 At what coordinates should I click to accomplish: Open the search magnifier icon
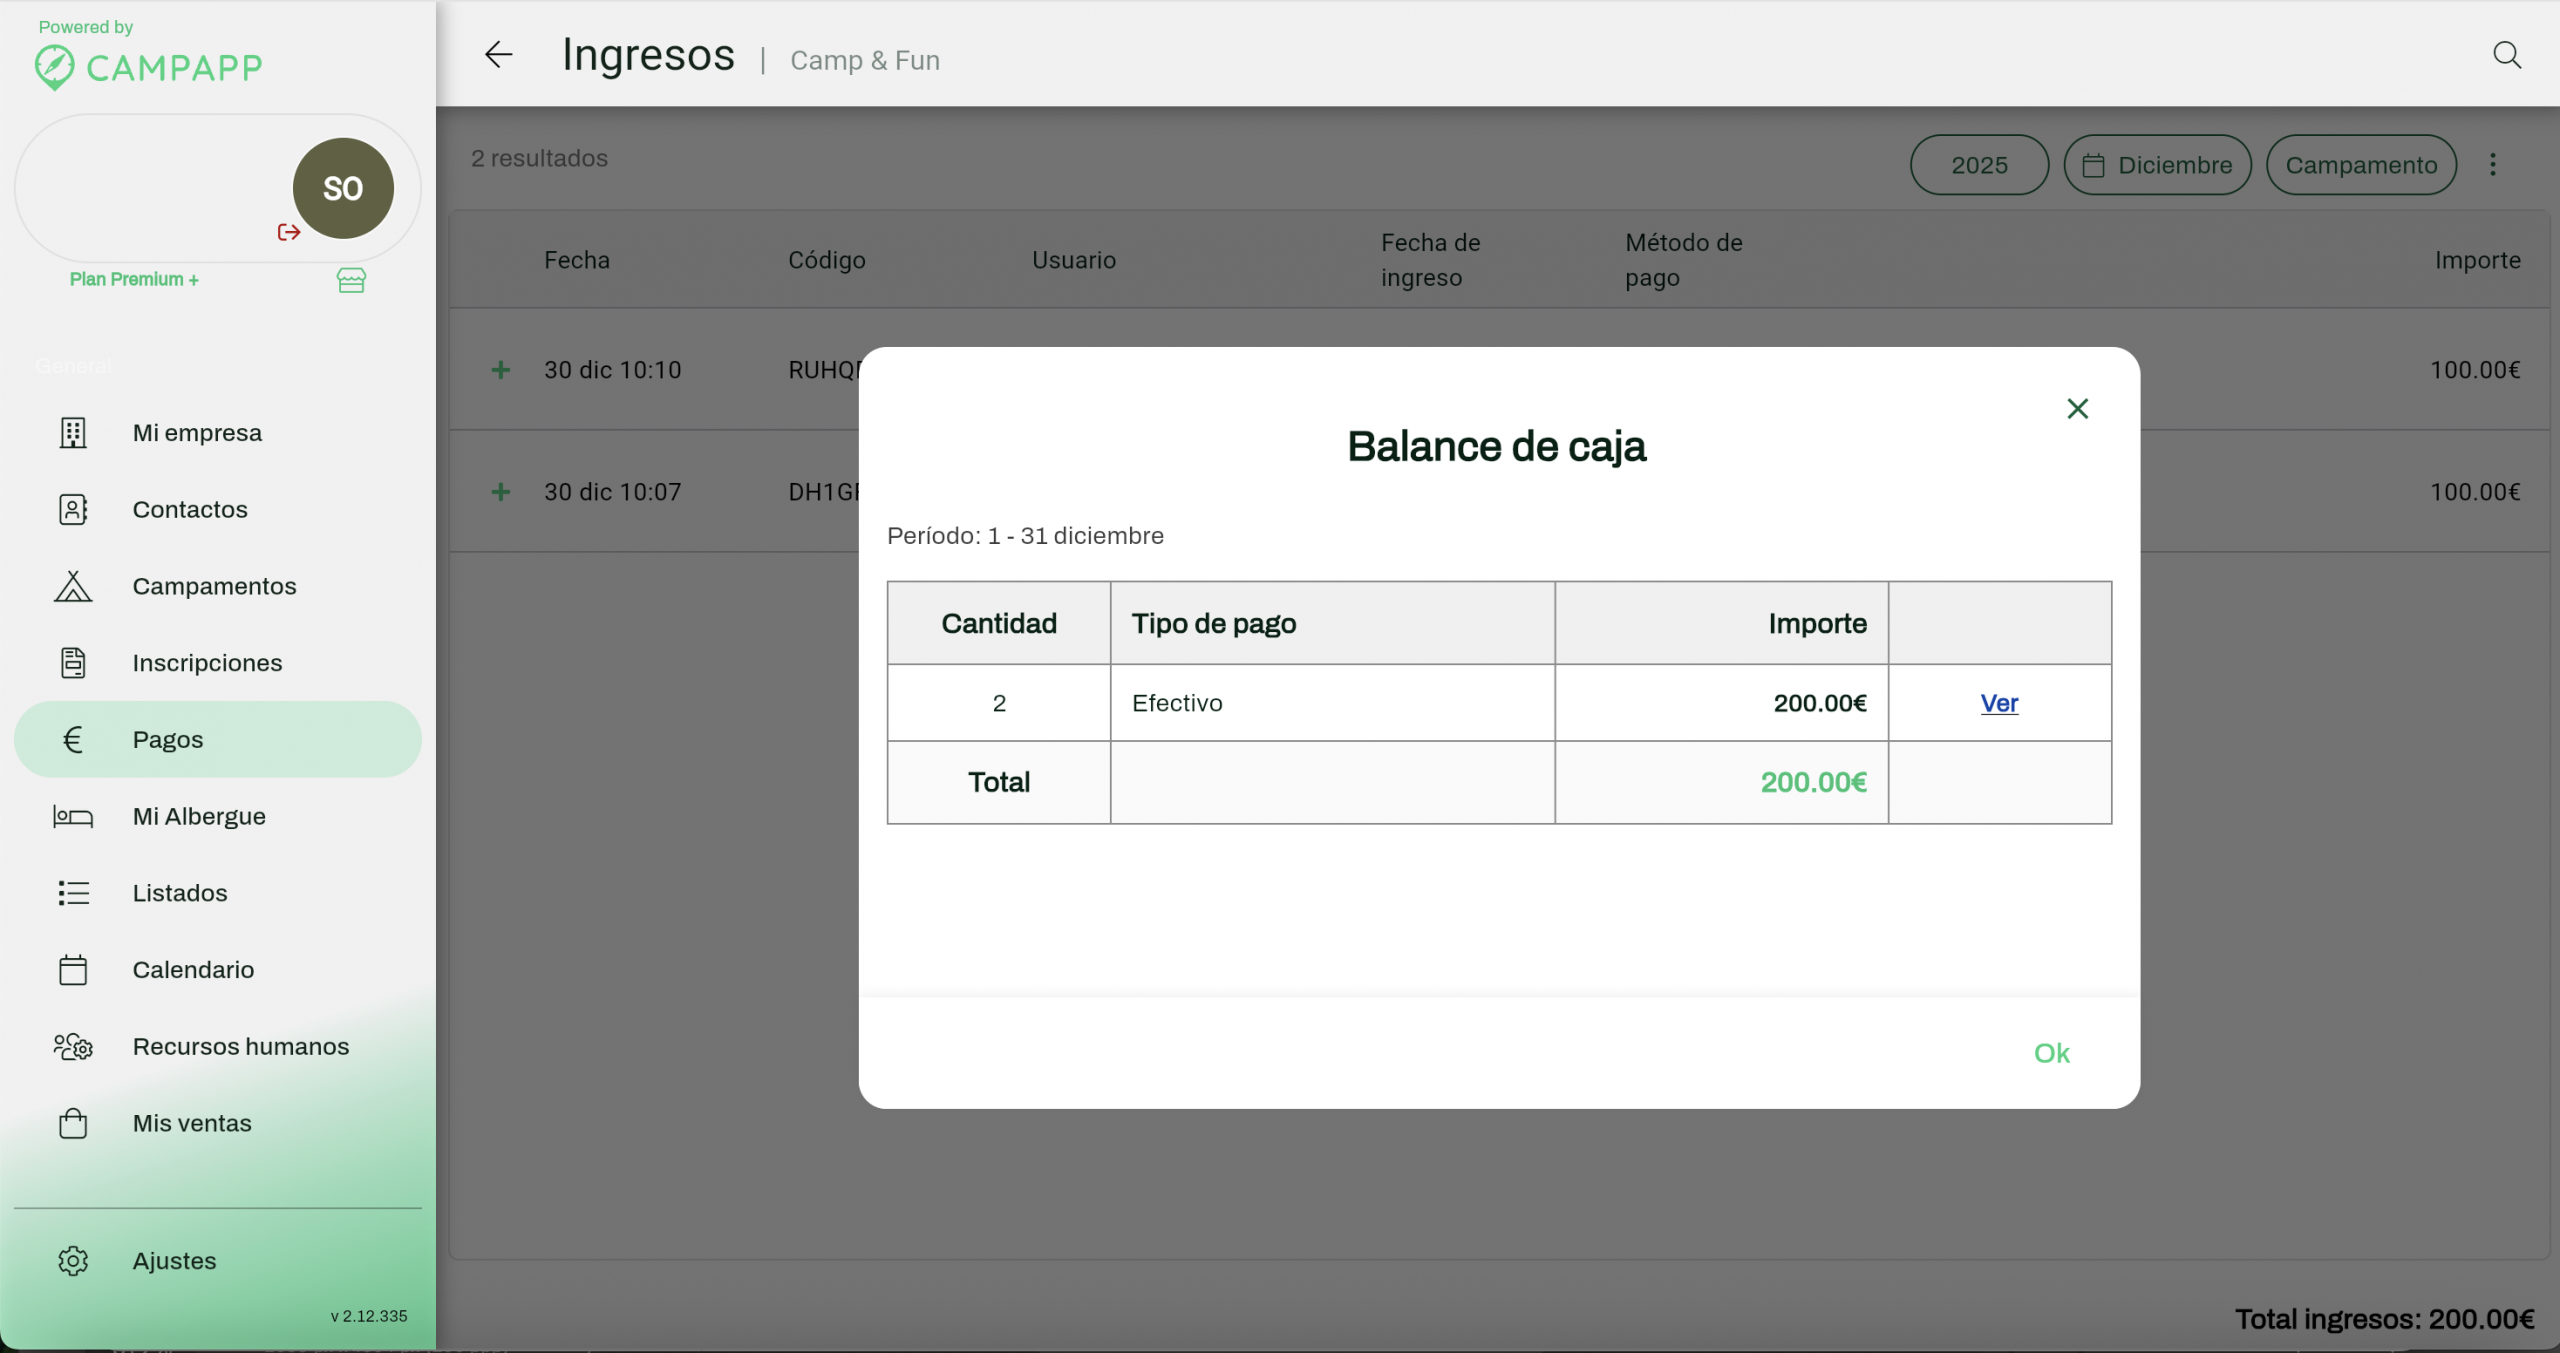(2506, 55)
